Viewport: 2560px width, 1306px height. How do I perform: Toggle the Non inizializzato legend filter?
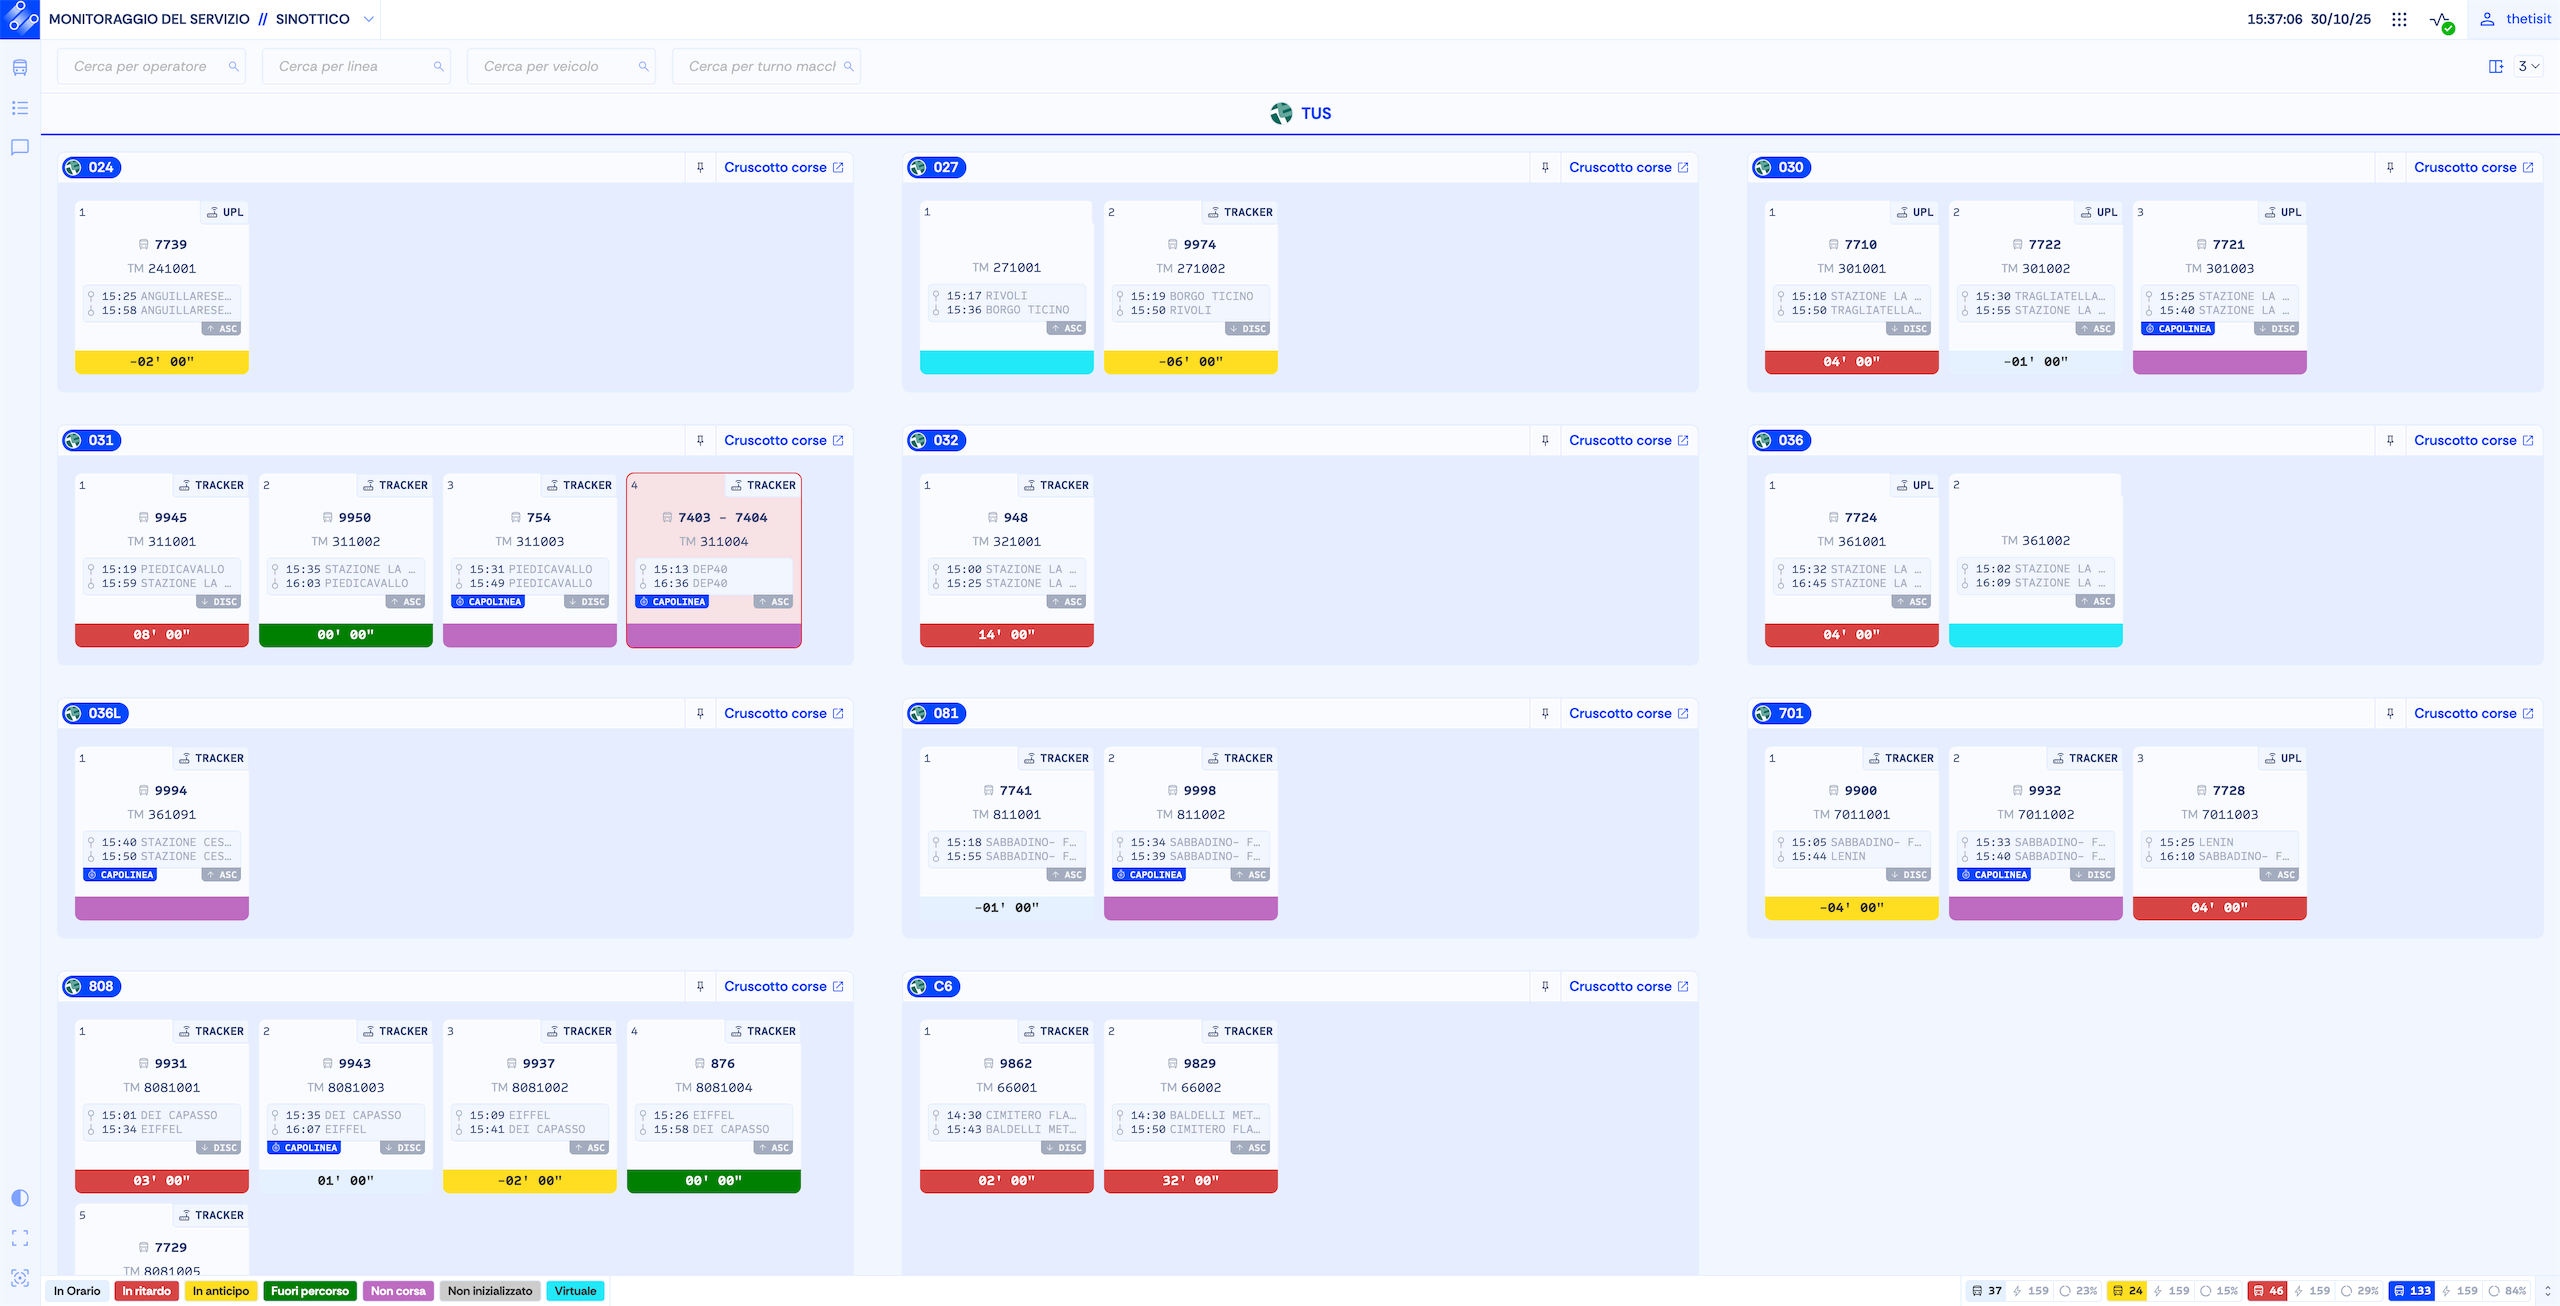490,1291
